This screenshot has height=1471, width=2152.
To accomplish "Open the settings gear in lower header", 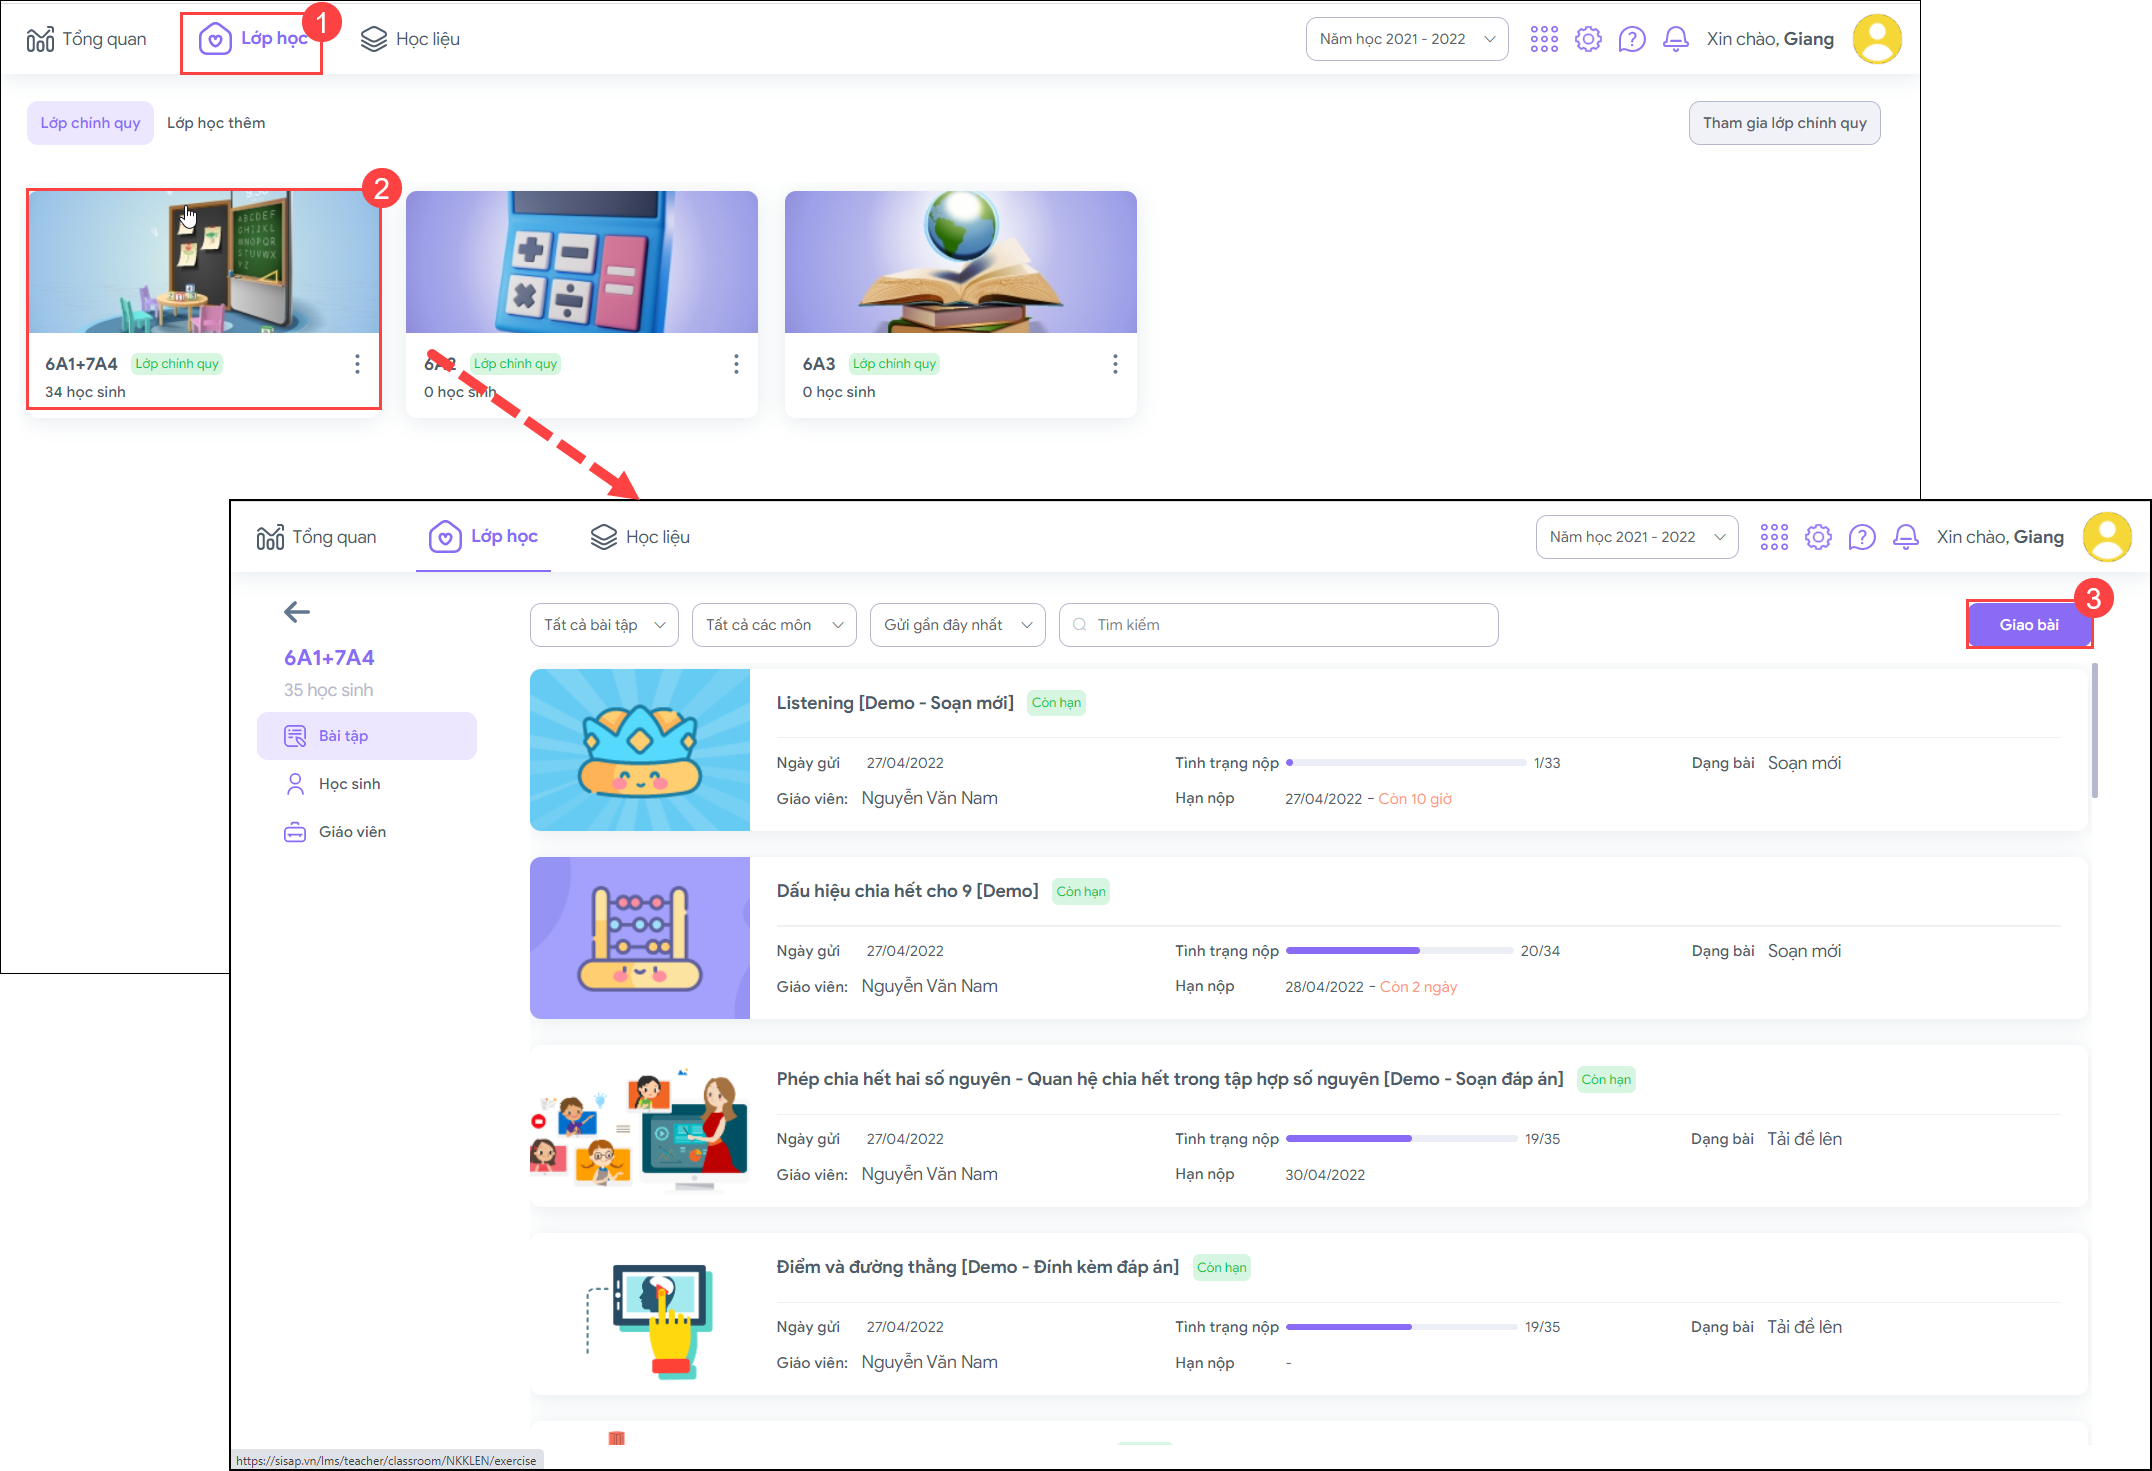I will pos(1817,538).
